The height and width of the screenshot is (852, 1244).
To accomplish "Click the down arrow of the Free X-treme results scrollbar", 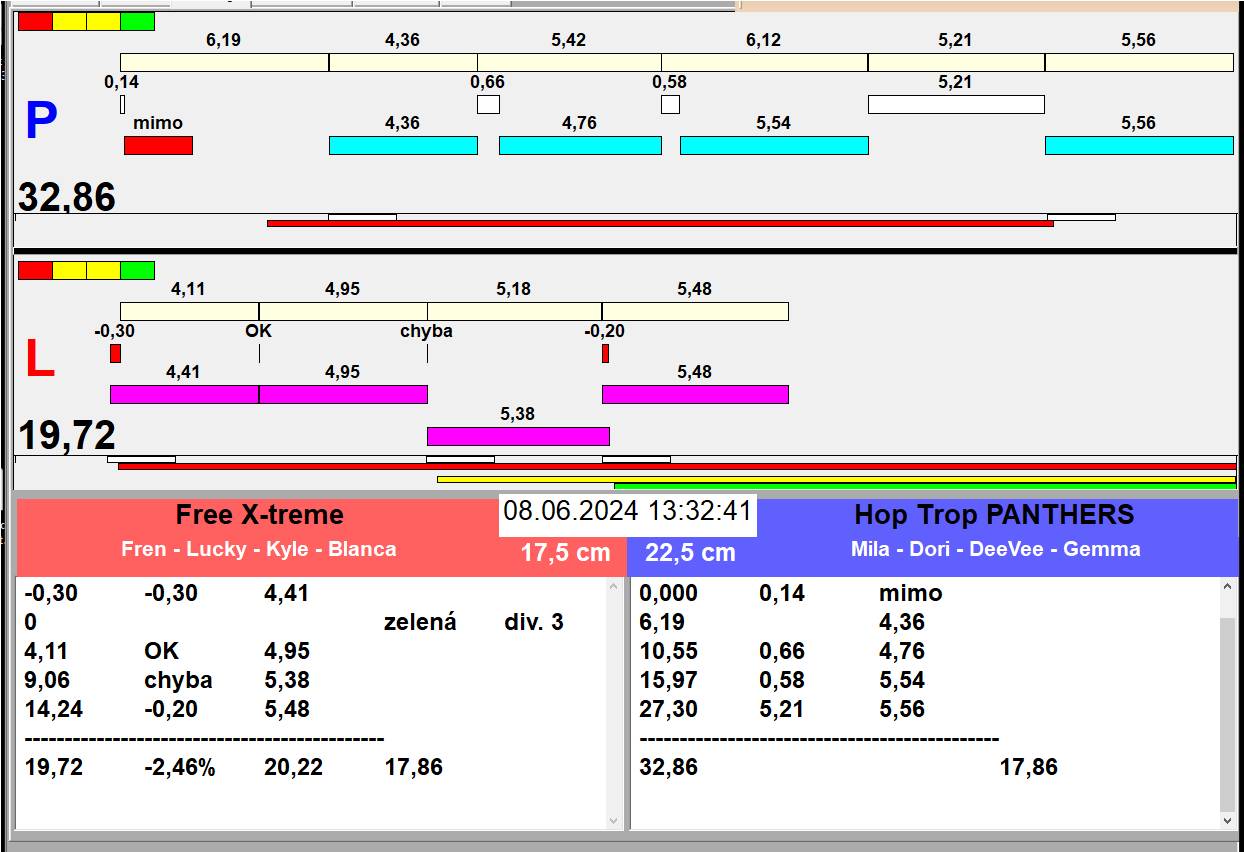I will tap(614, 820).
